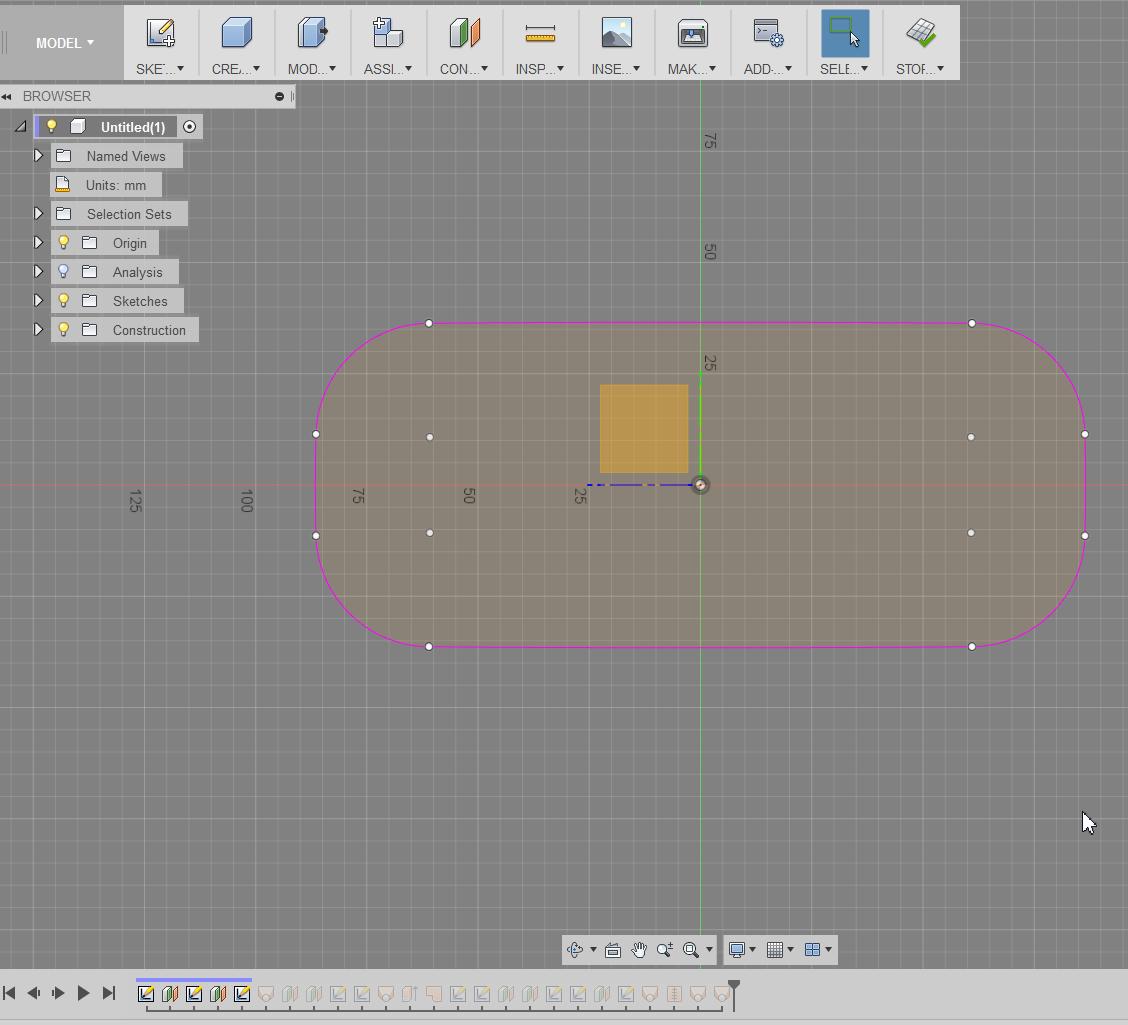Toggle the Analysis folder lightbulb
Viewport: 1128px width, 1025px height.
click(x=64, y=272)
